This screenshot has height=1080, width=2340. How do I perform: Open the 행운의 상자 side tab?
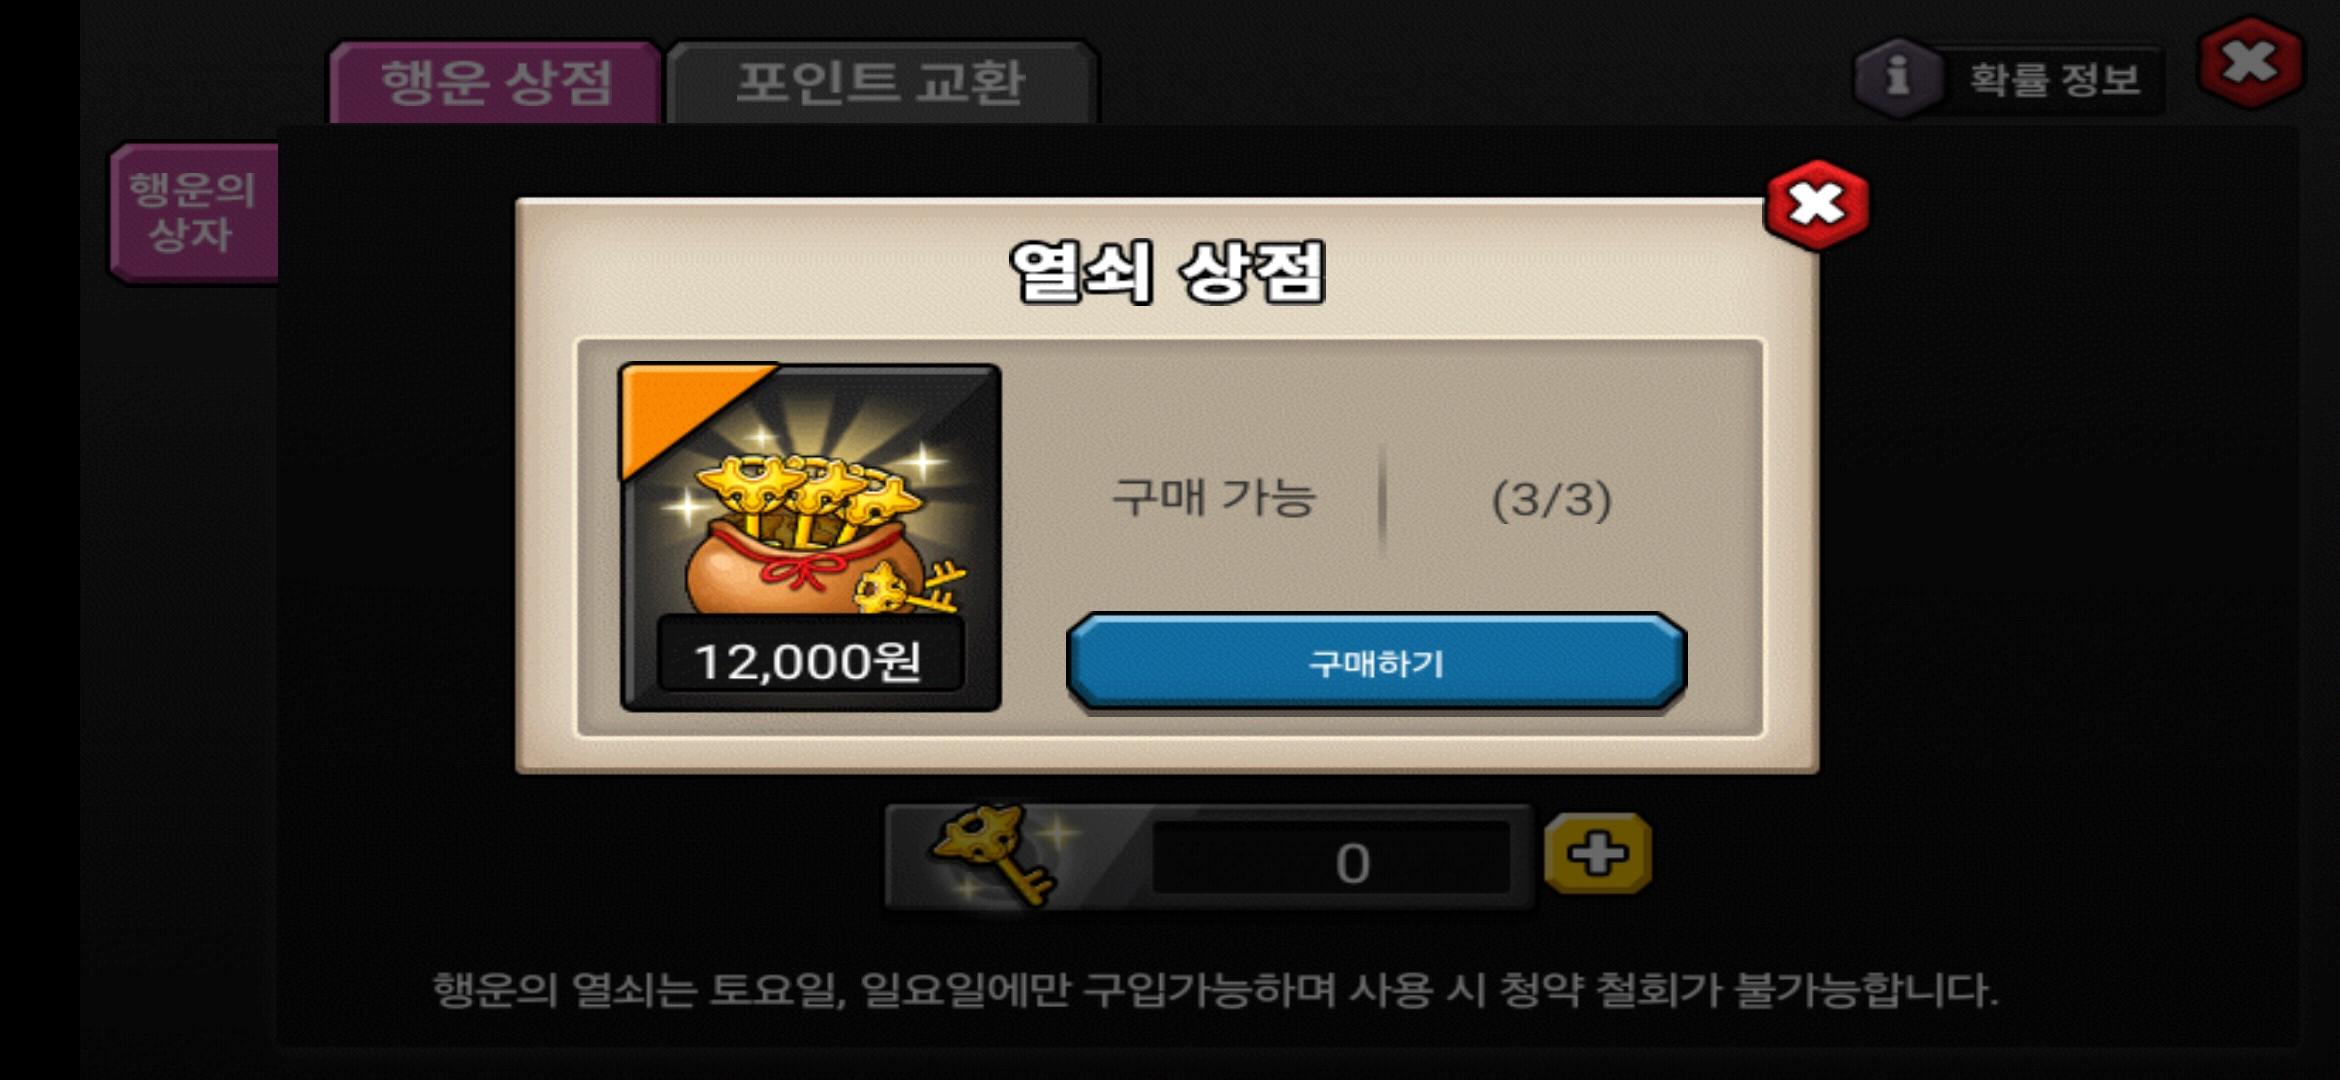click(193, 212)
